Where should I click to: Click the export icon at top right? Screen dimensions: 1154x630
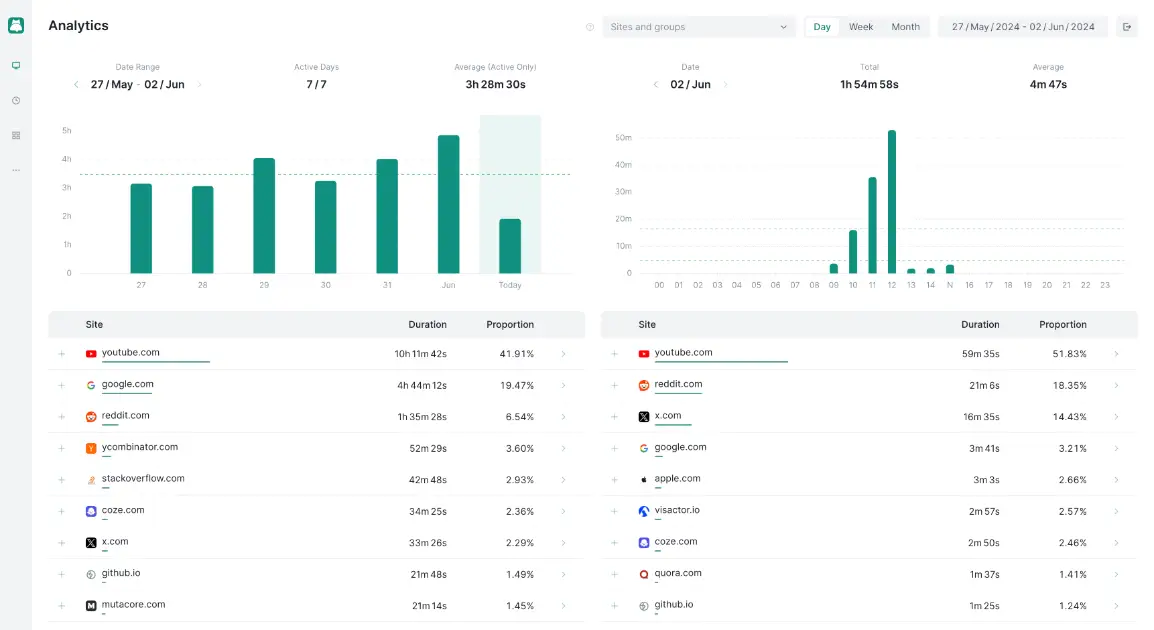[x=1127, y=27]
